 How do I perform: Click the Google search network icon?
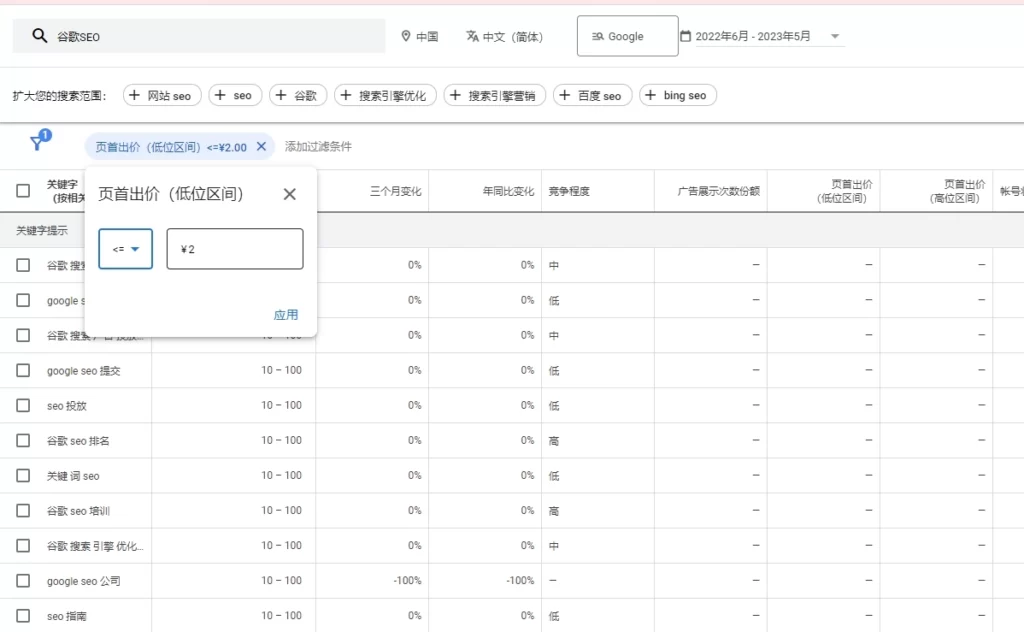point(598,37)
